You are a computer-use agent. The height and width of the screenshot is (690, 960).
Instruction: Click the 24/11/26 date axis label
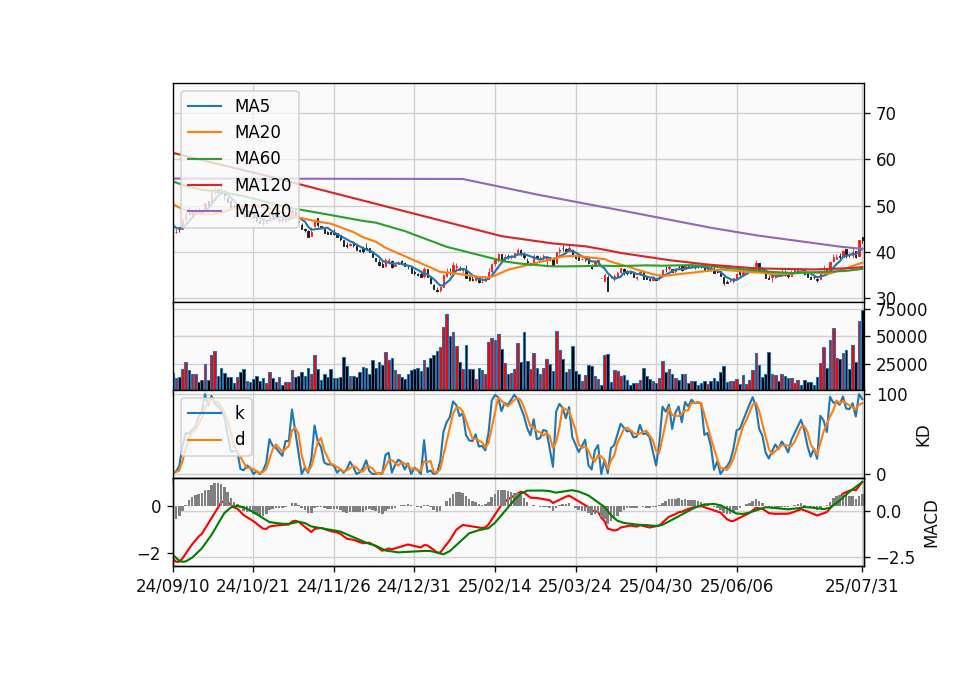[334, 586]
